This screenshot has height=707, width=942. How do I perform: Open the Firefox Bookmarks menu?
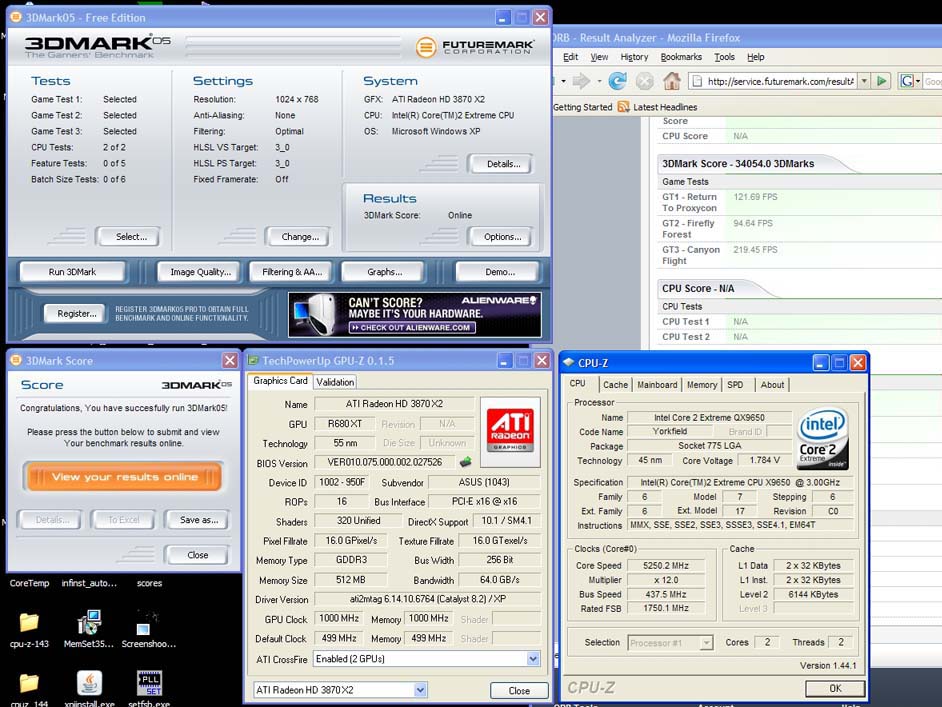681,57
